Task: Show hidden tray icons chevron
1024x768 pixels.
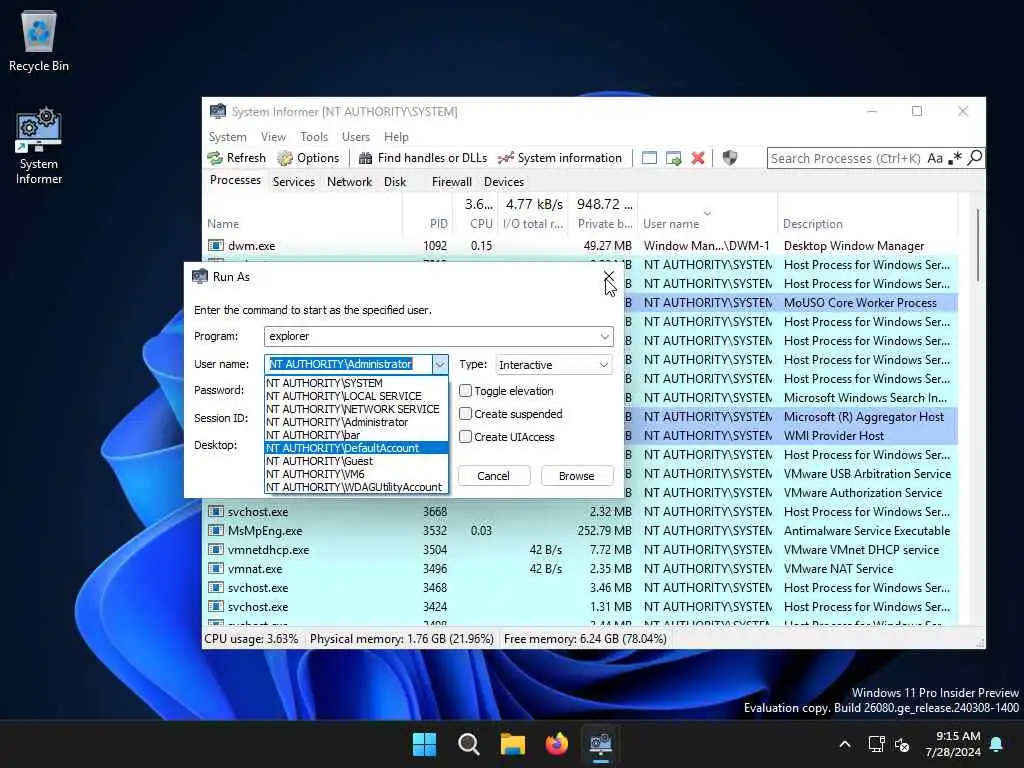Action: coord(844,744)
